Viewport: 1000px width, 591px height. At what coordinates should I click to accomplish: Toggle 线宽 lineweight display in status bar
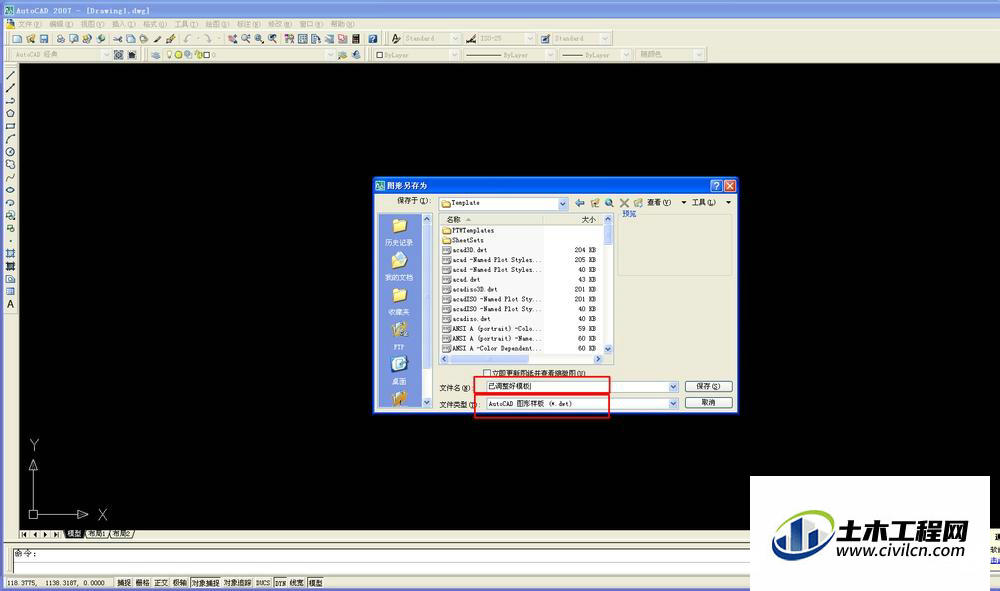pos(297,583)
